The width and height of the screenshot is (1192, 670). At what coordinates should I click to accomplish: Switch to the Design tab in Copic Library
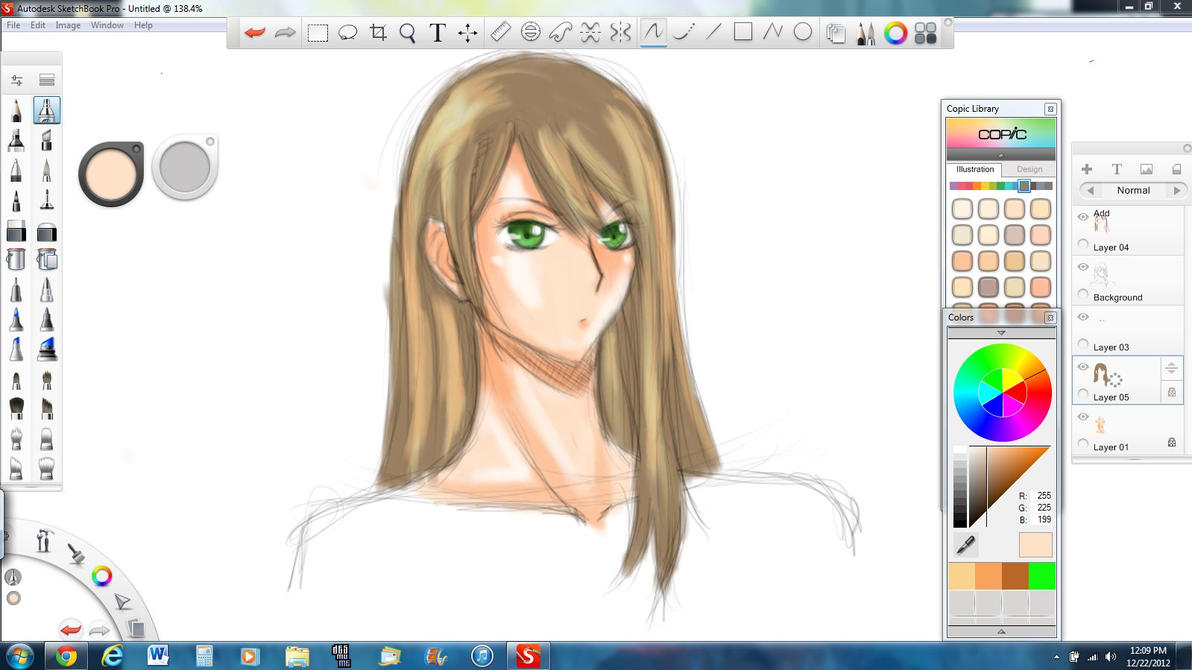pos(1029,169)
